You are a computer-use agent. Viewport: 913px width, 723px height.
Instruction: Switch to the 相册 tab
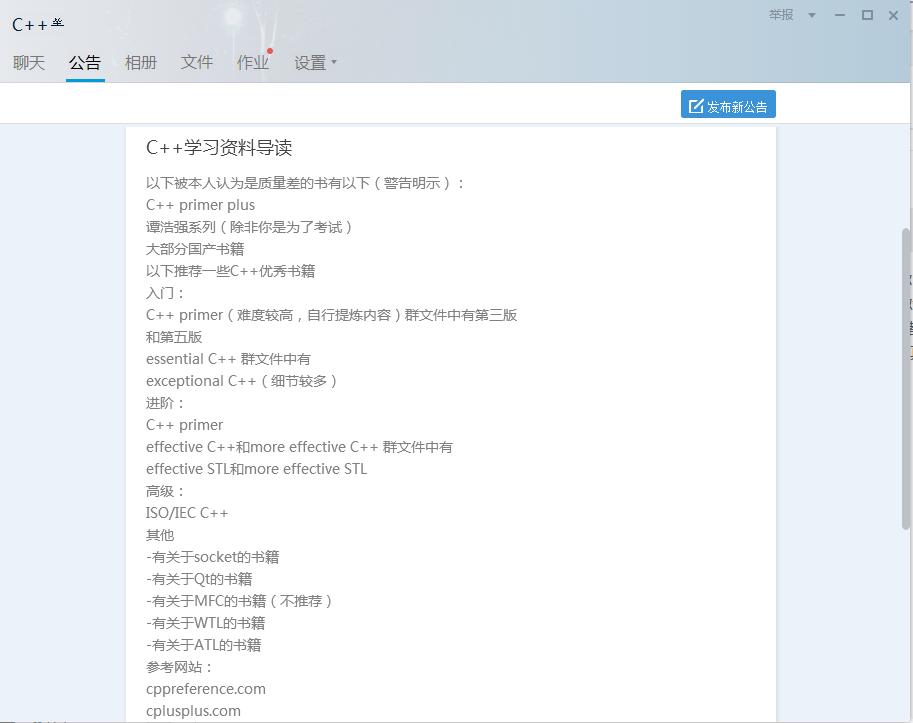[141, 62]
